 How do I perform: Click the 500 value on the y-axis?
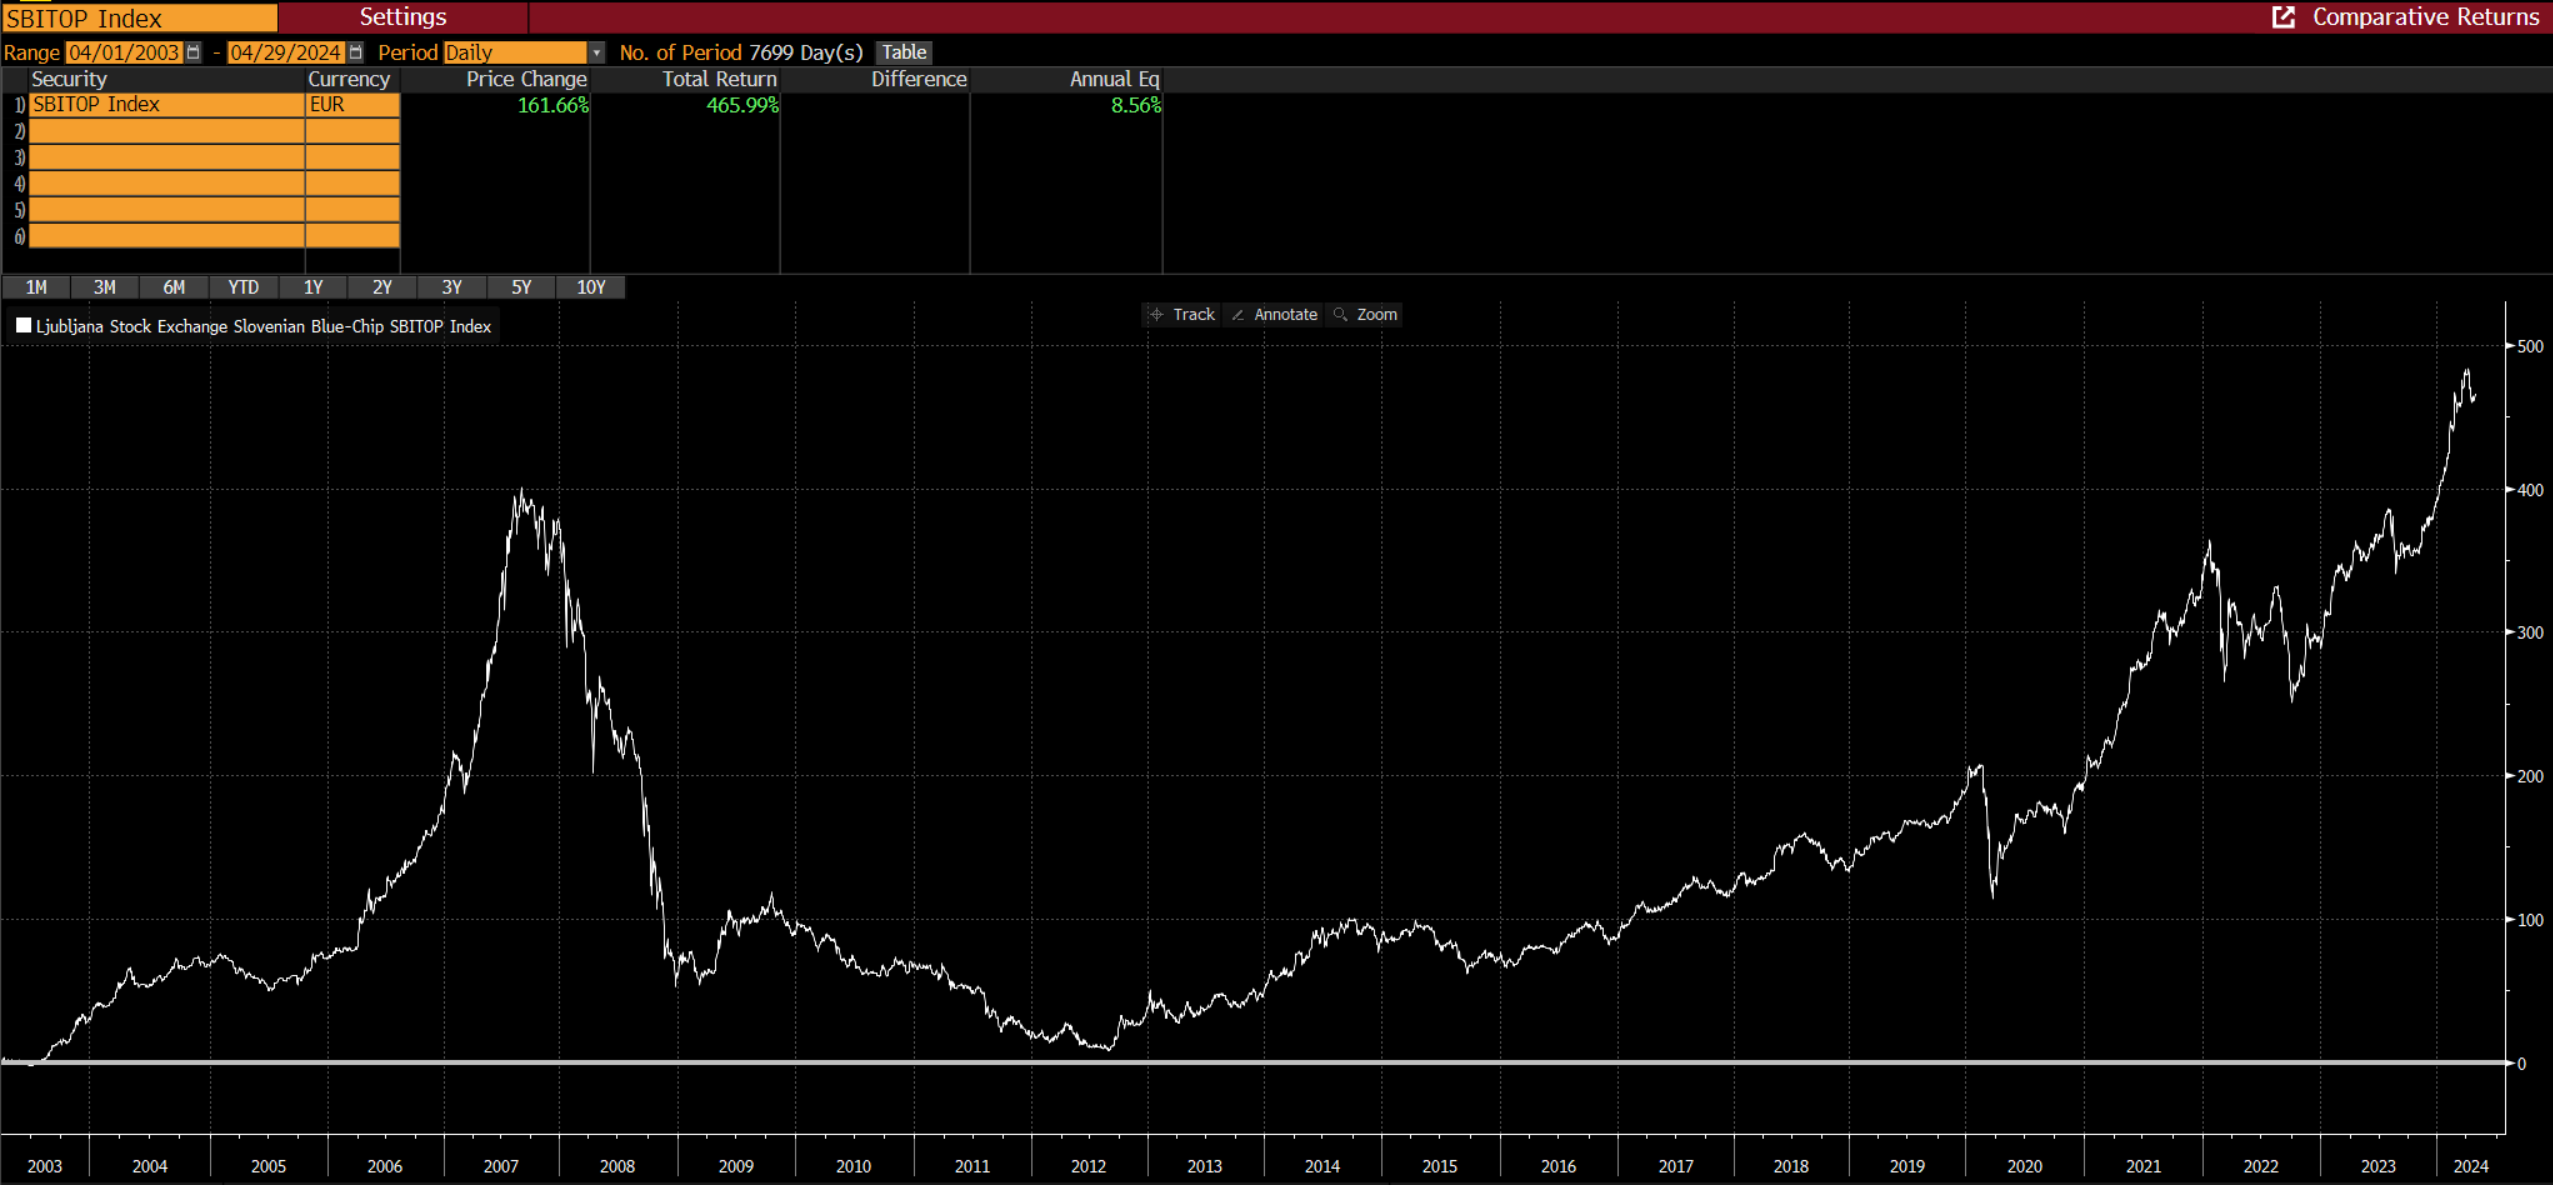pyautogui.click(x=2530, y=346)
